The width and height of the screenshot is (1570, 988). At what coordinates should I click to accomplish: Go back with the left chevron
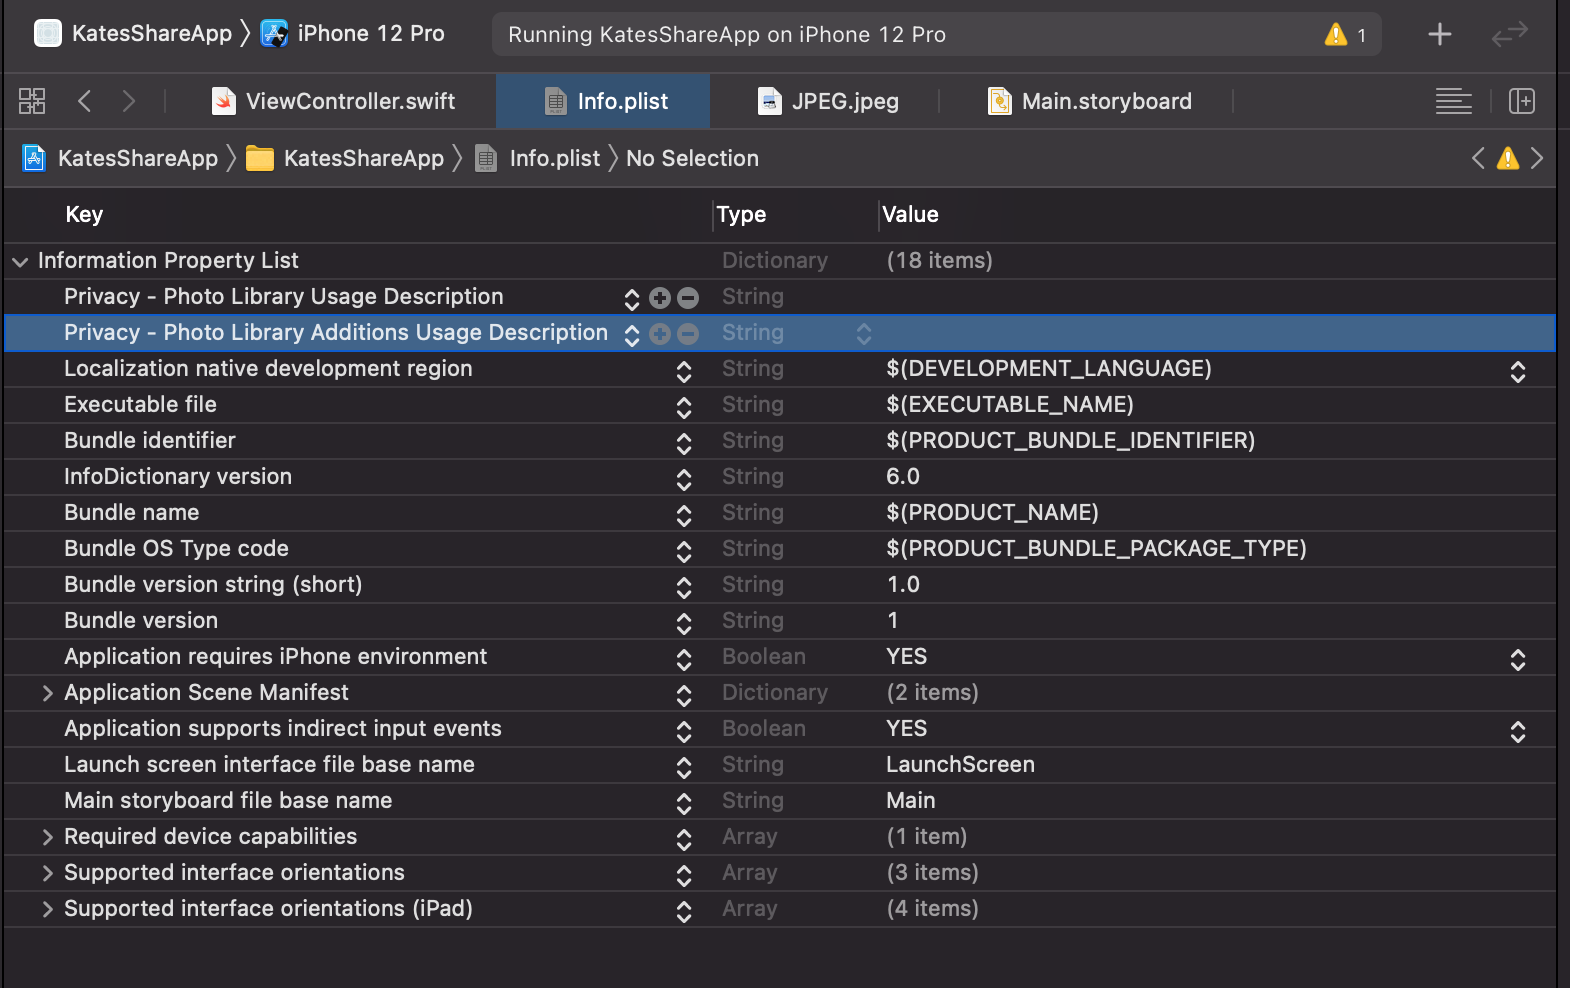point(85,101)
